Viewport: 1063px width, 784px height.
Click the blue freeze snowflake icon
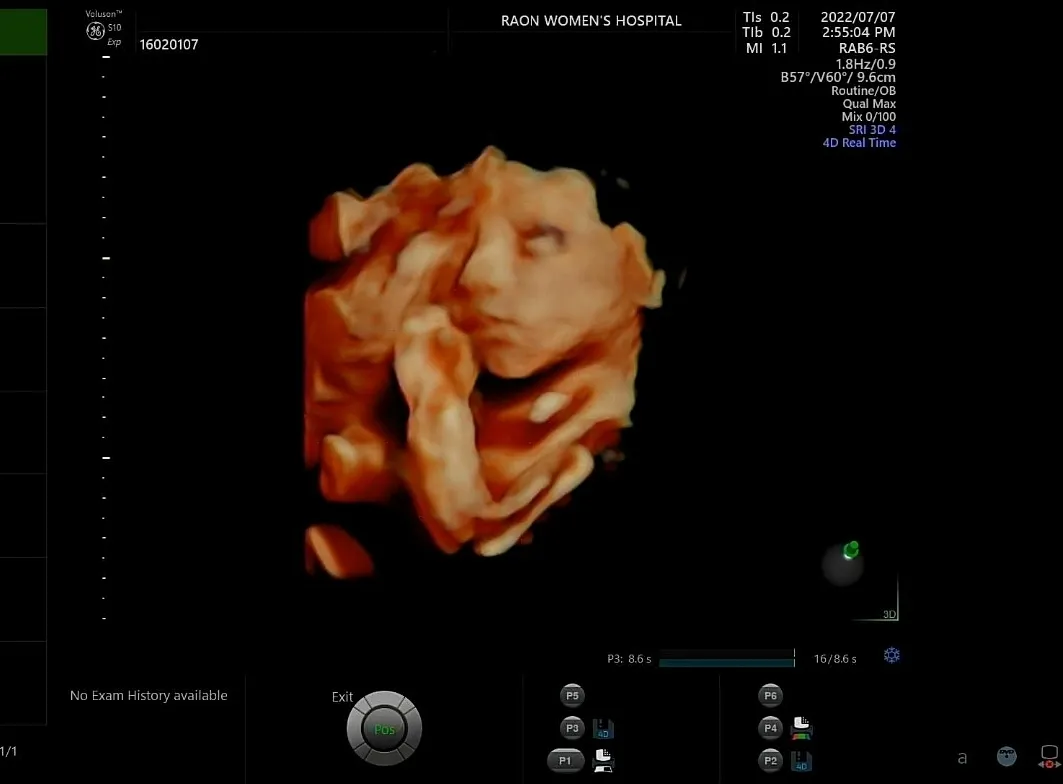pyautogui.click(x=891, y=655)
